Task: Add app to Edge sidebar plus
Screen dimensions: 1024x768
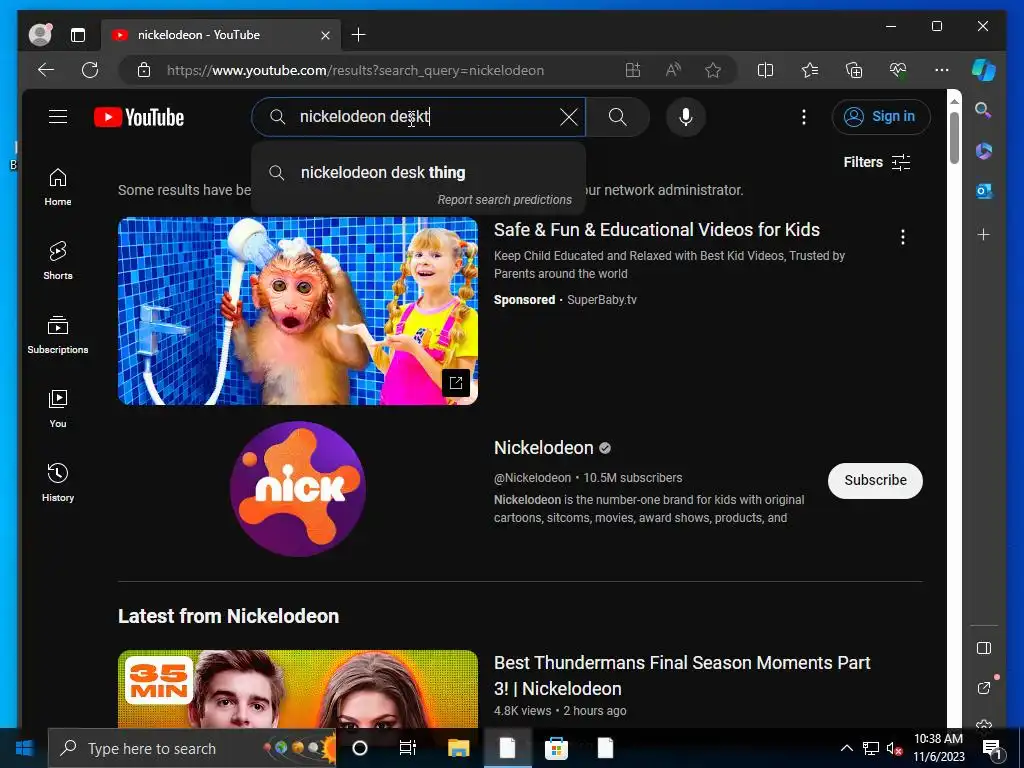Action: coord(984,234)
